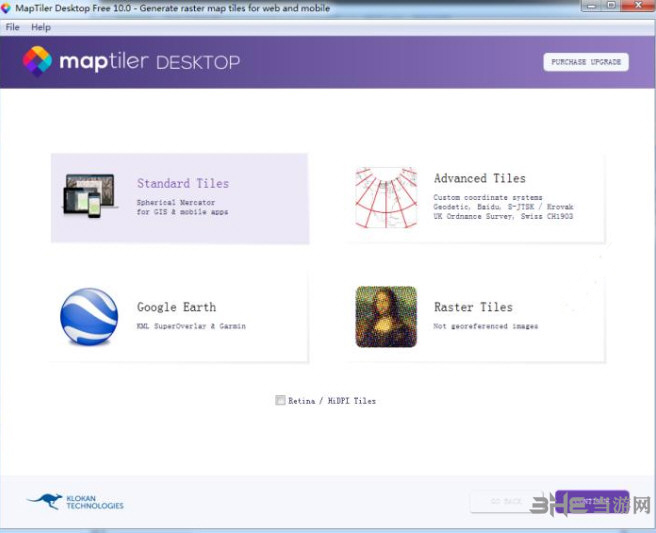The height and width of the screenshot is (533, 656).
Task: Click 'Custom coordinate systems' description text
Action: pyautogui.click(x=488, y=197)
